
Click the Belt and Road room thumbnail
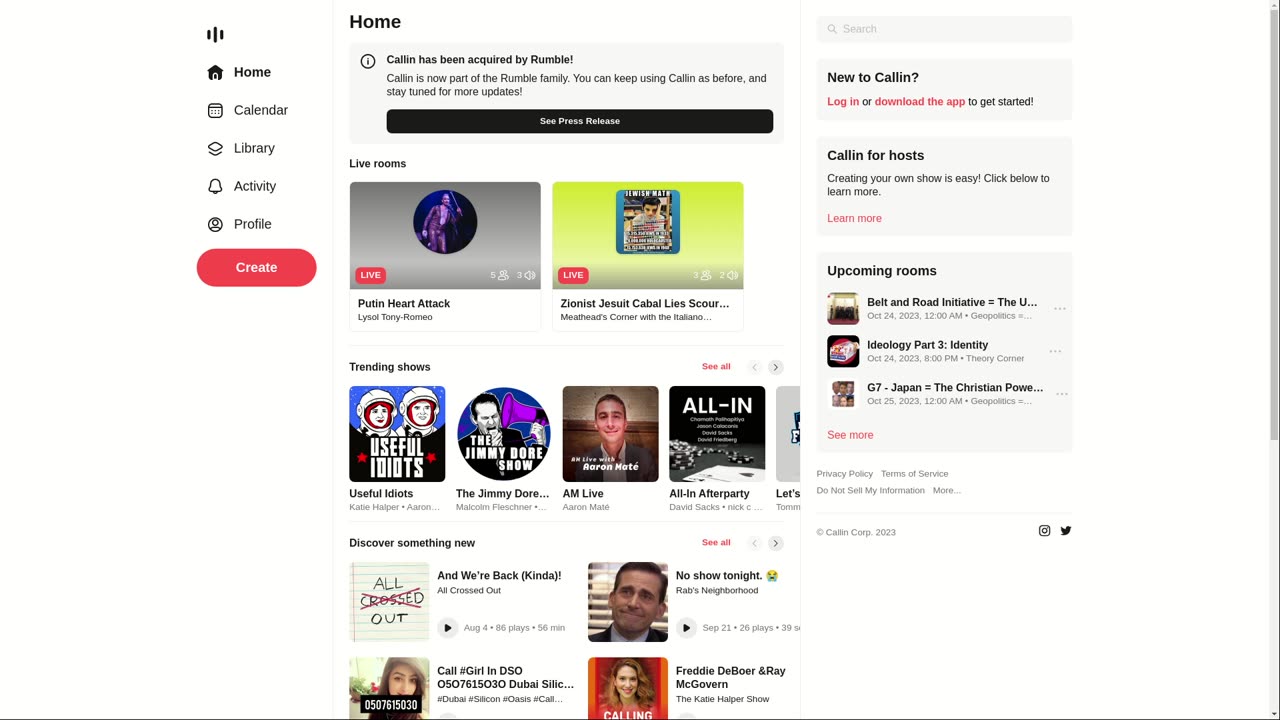[x=843, y=309]
